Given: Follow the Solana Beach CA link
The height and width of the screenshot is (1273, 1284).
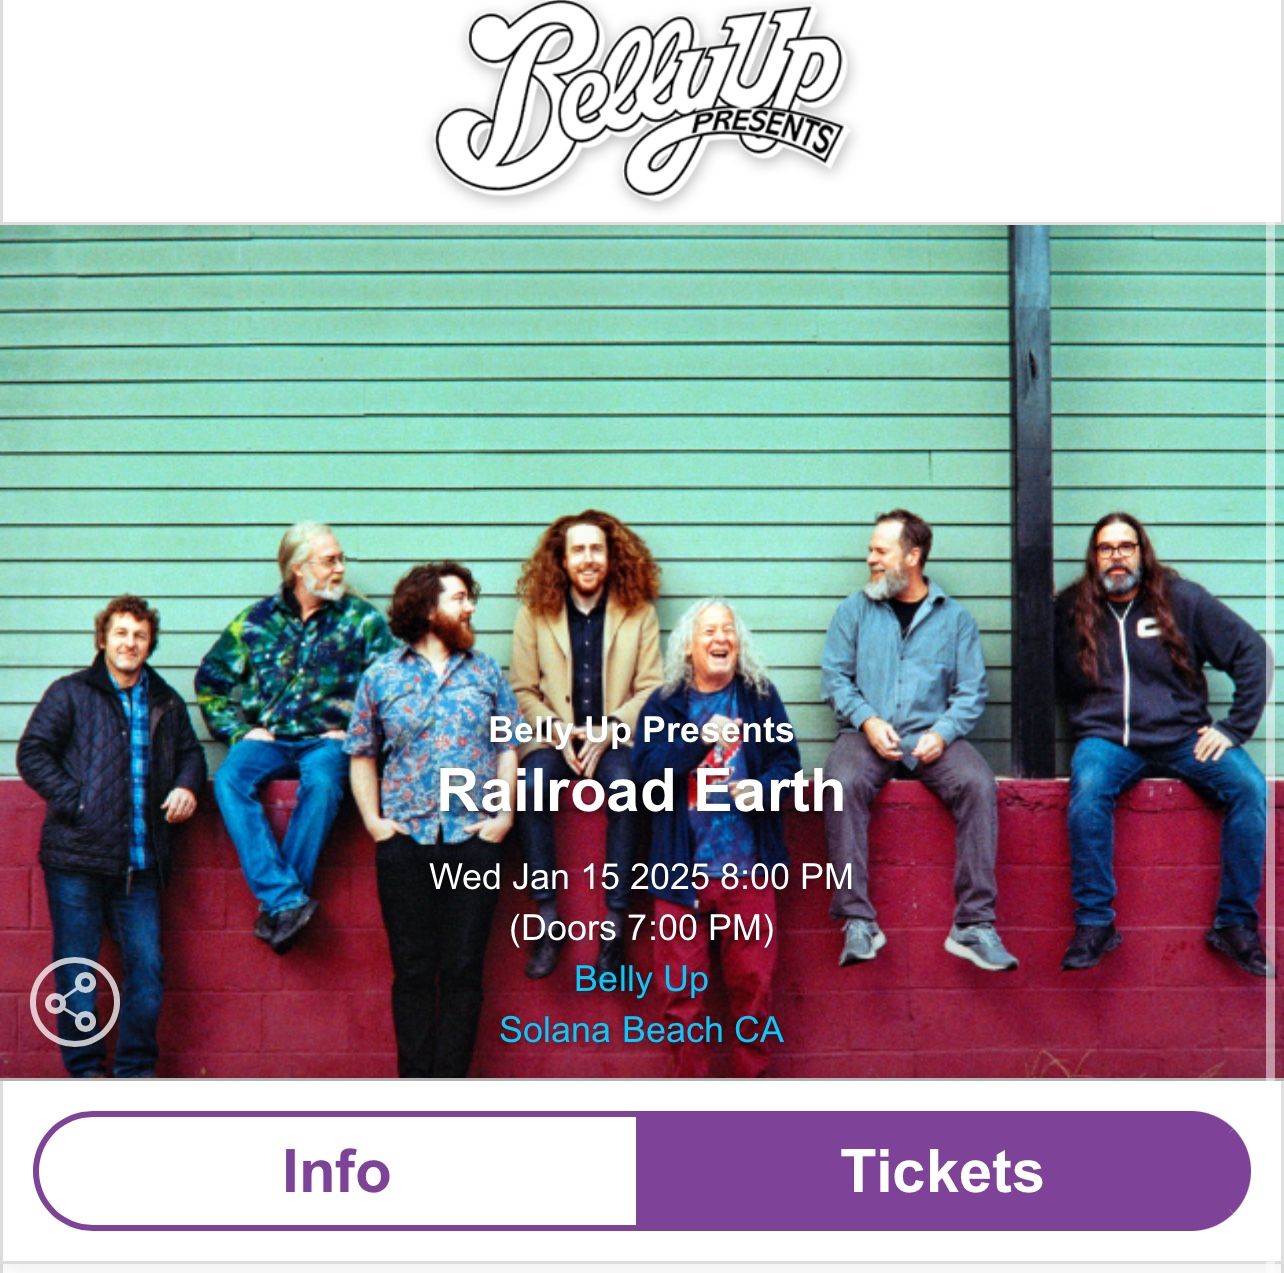Looking at the screenshot, I should tap(641, 1030).
